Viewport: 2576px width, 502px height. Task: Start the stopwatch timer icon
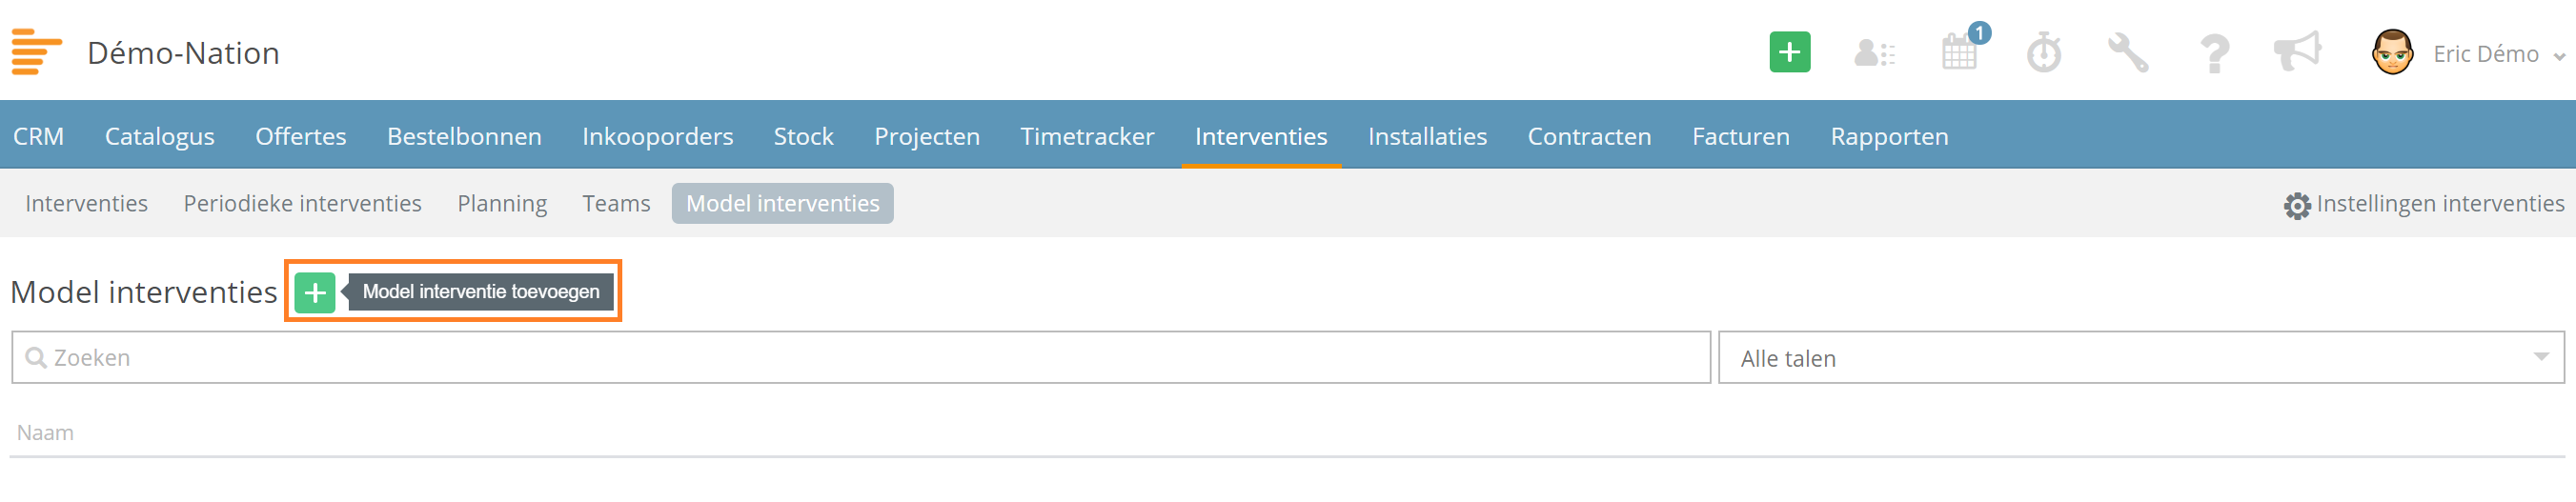[x=2044, y=52]
